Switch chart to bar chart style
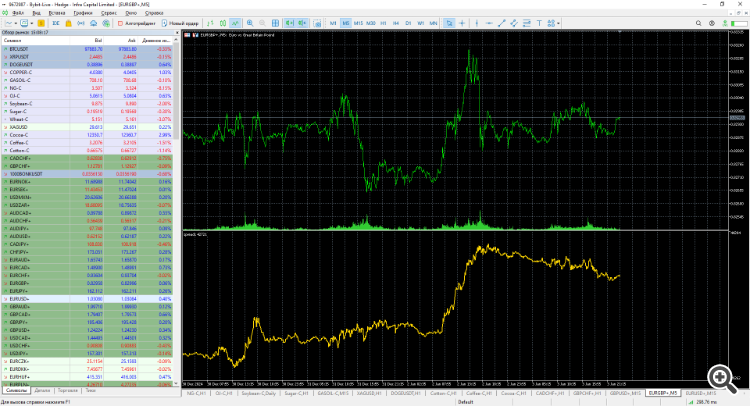Screen dimensions: 750x406 point(210,23)
